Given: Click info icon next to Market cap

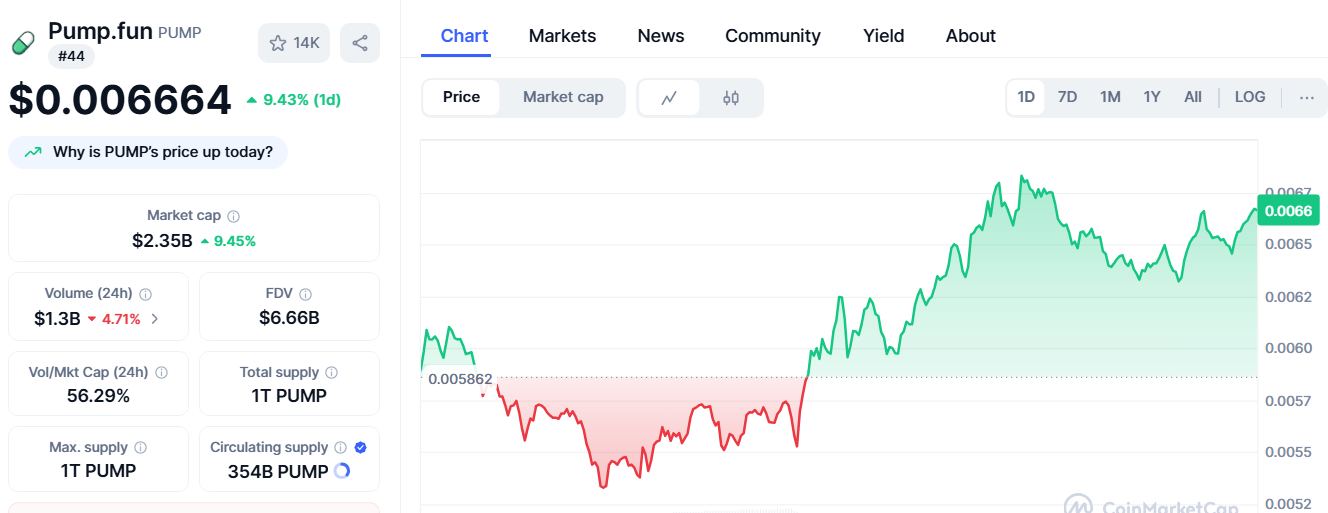Looking at the screenshot, I should pyautogui.click(x=234, y=216).
